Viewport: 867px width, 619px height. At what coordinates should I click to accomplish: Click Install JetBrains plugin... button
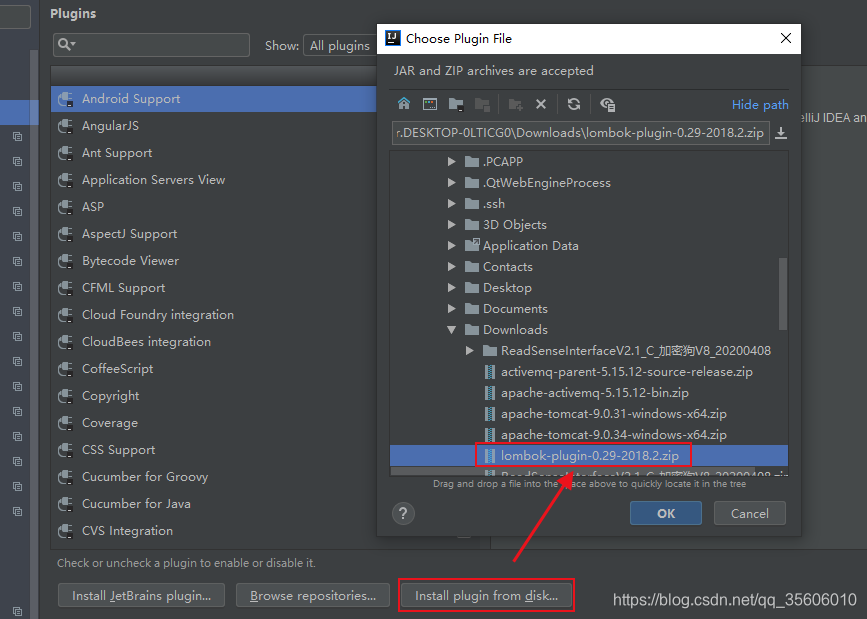click(x=141, y=595)
